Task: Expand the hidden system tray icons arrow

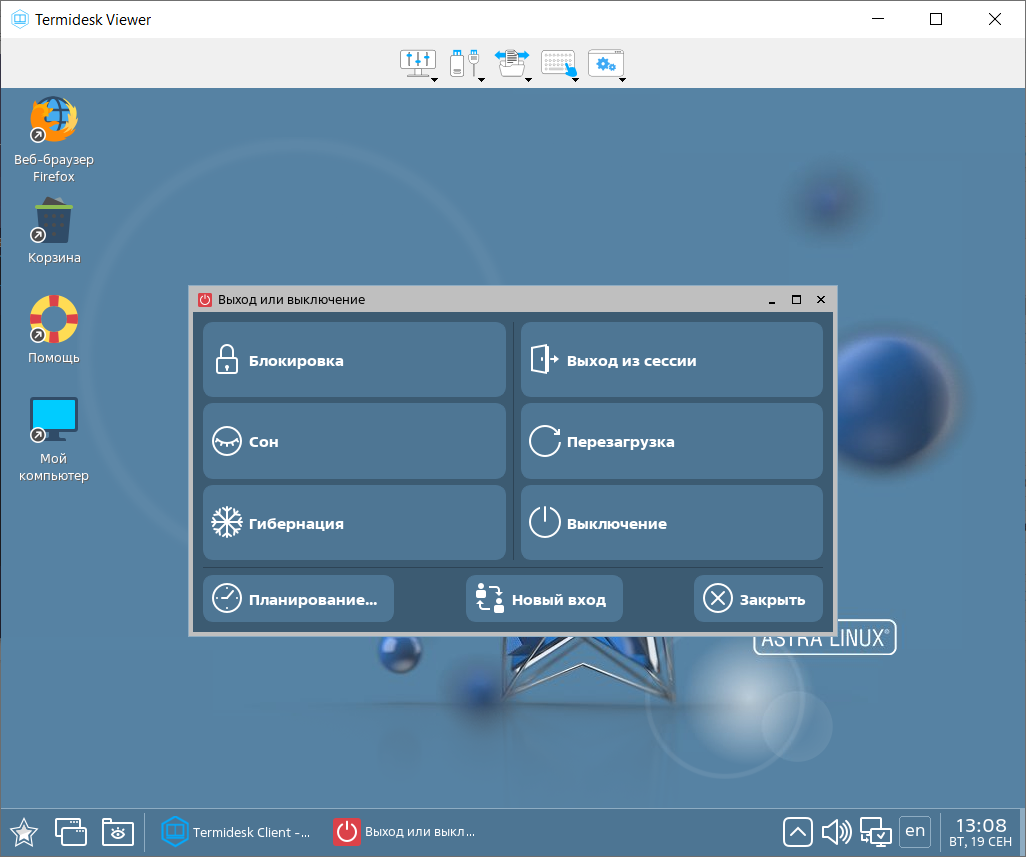Action: coord(797,831)
